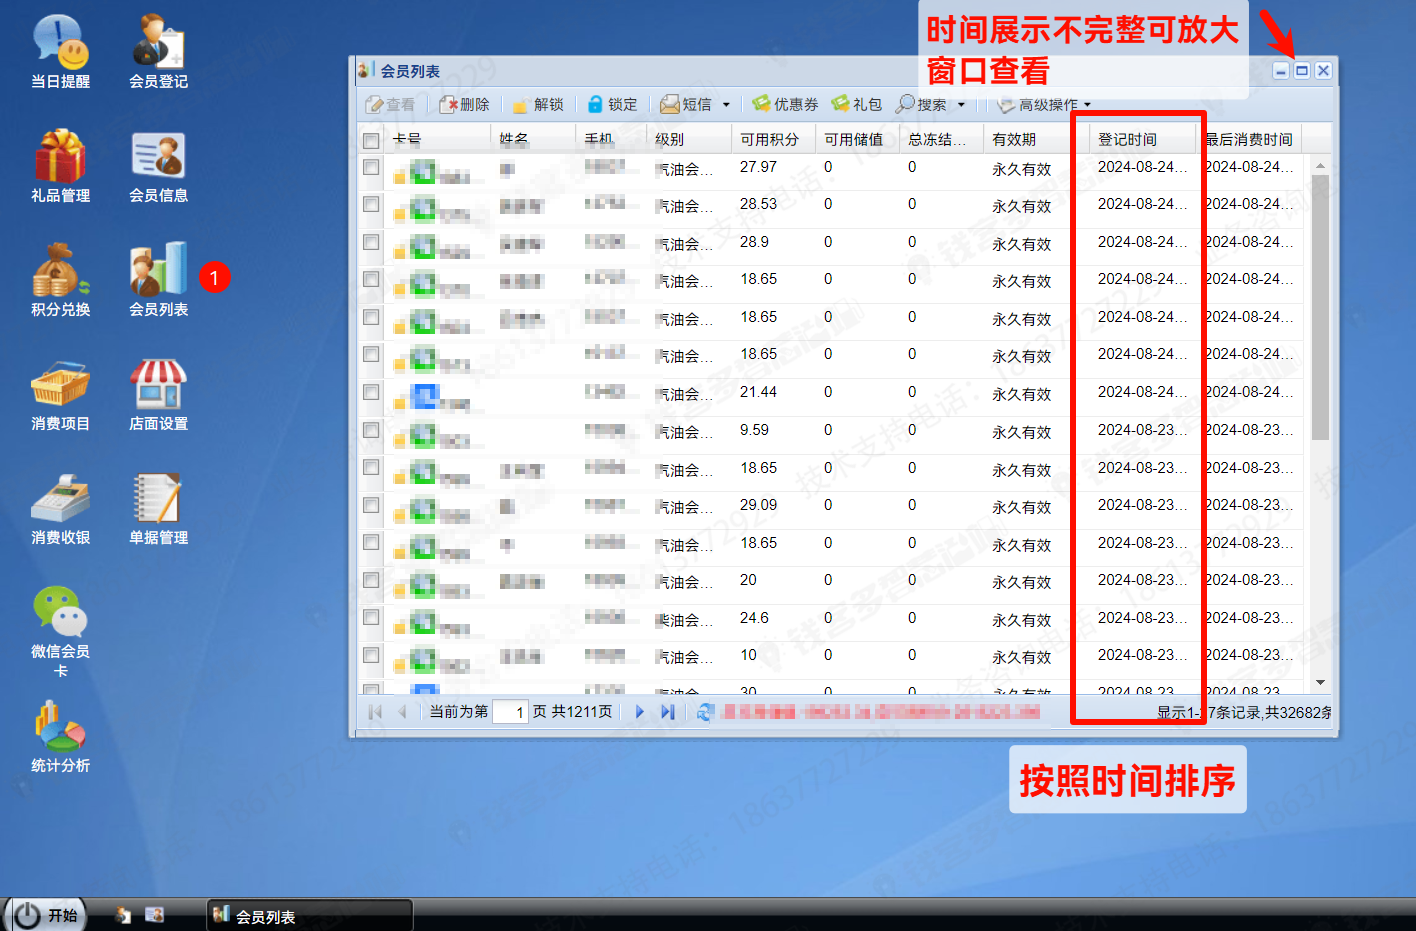Check the row with 28.9 points
1416x931 pixels.
[x=371, y=242]
